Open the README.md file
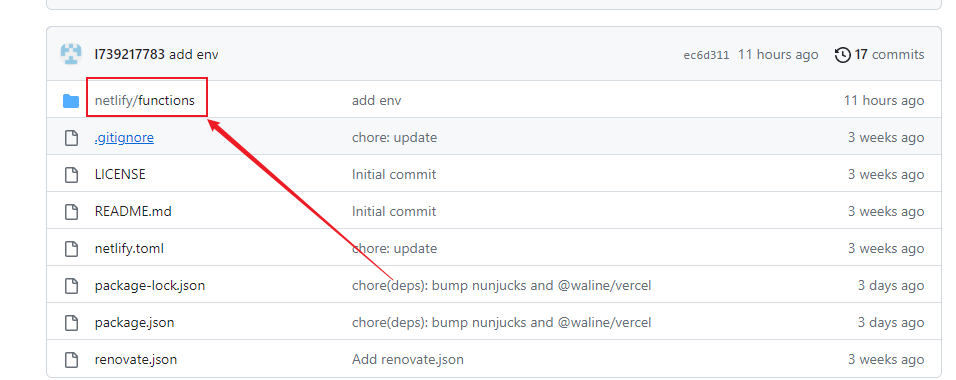 [133, 212]
